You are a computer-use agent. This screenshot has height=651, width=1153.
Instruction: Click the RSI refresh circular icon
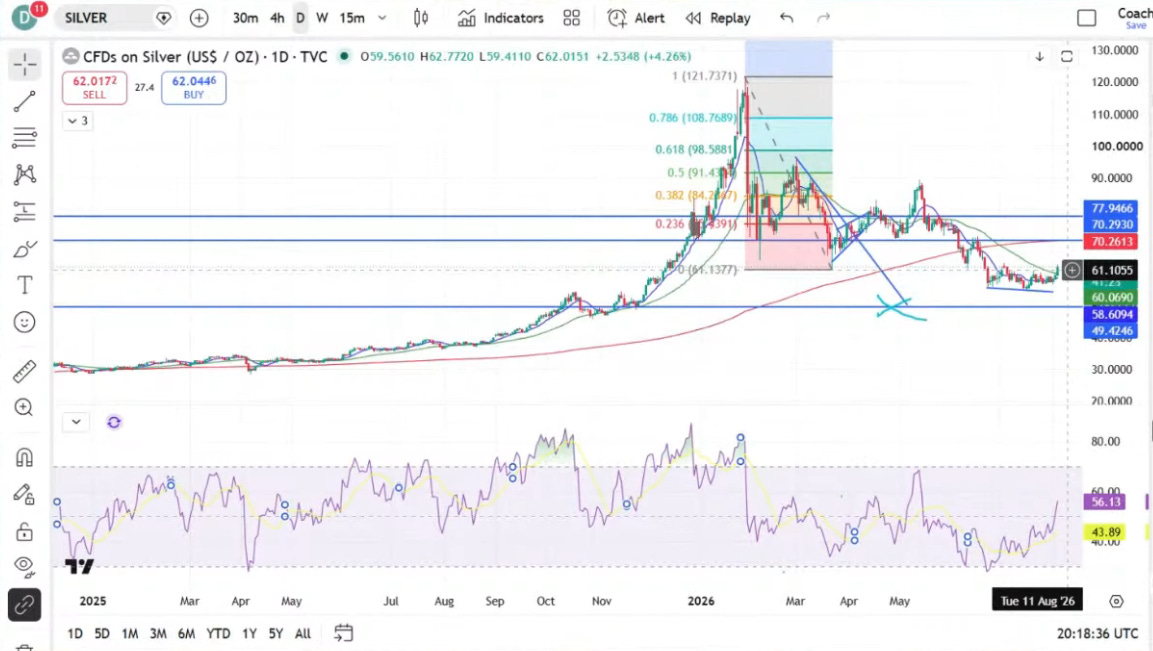(x=113, y=422)
